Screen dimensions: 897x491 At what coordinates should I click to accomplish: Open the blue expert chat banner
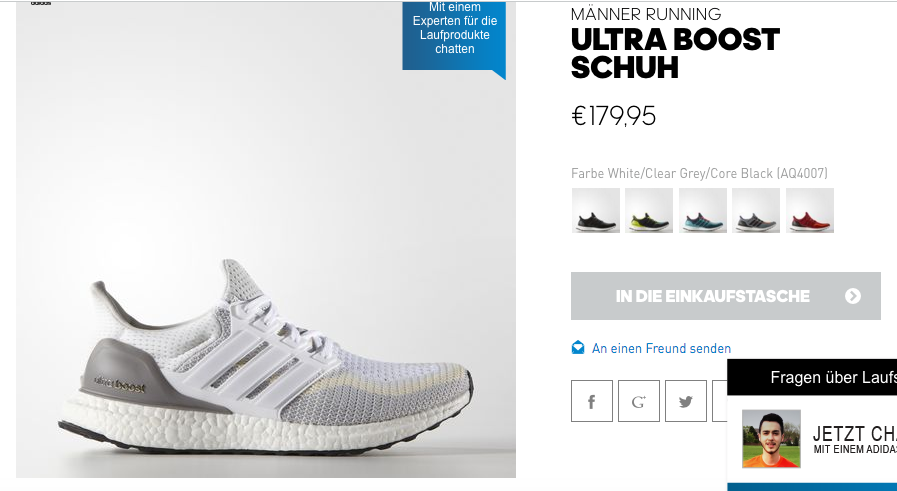[454, 38]
